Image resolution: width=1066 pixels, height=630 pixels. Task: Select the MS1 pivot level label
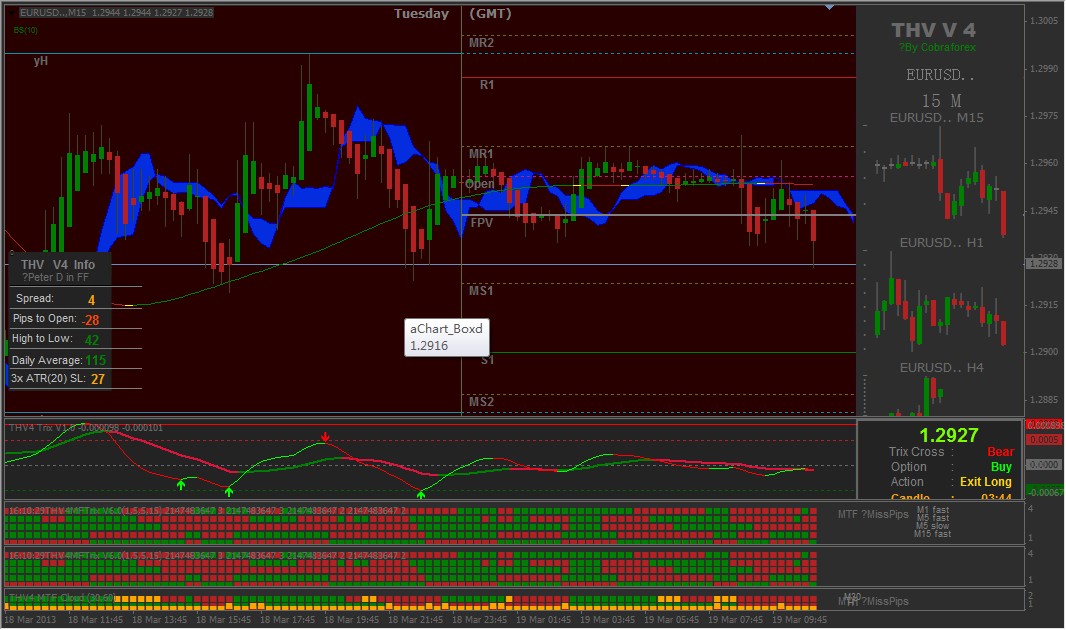coord(481,291)
